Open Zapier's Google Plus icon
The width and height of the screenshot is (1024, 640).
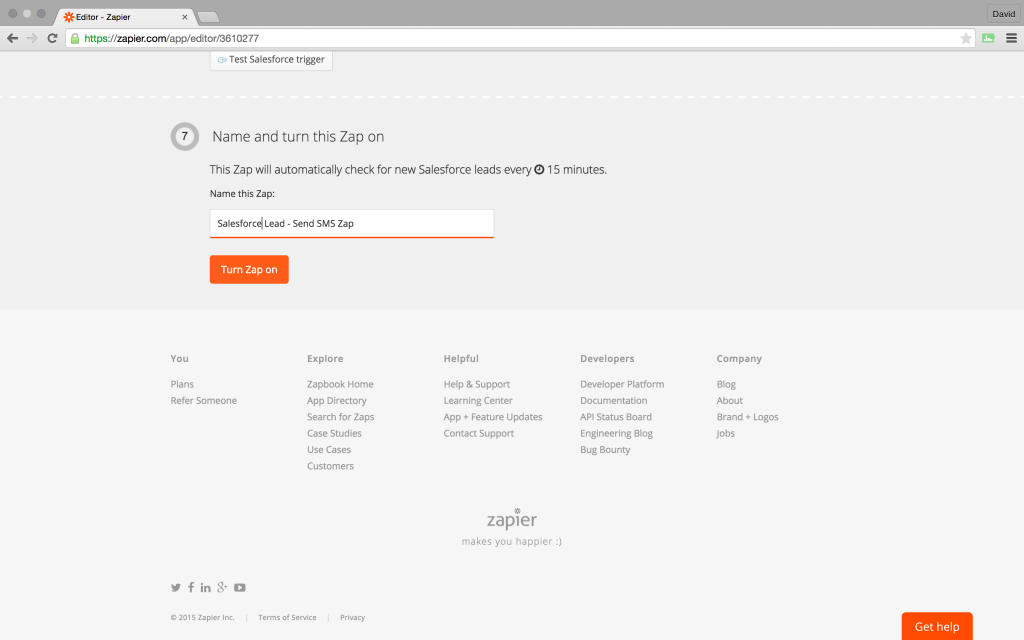222,588
